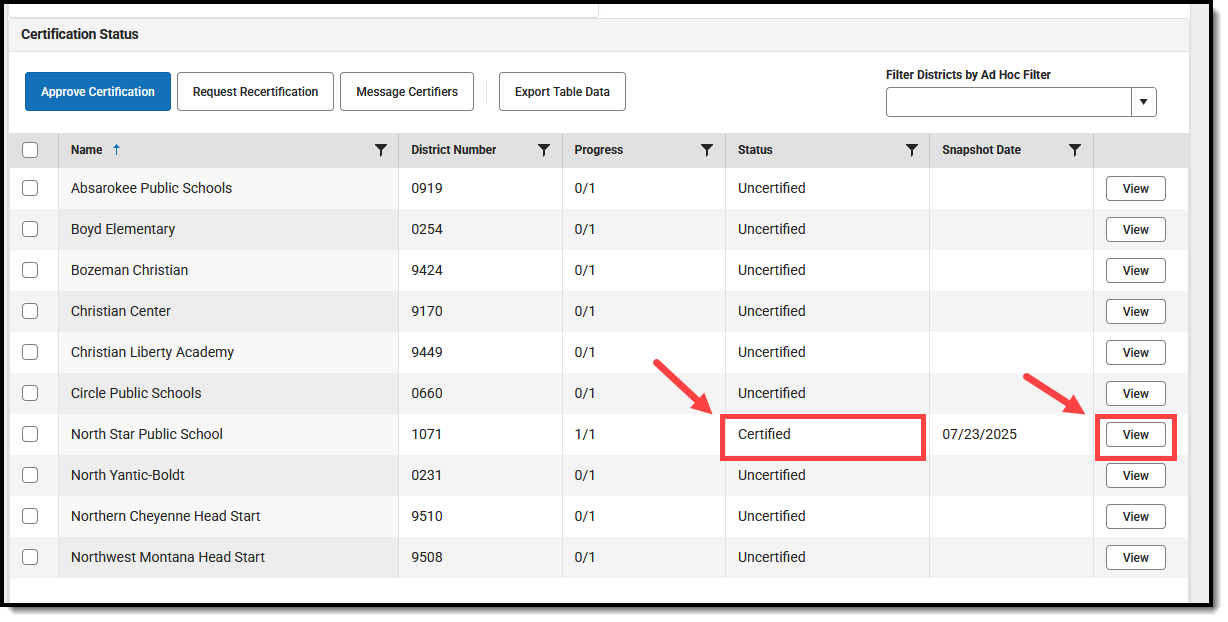Check the Boyd Elementary row
The width and height of the screenshot is (1228, 622).
[30, 229]
